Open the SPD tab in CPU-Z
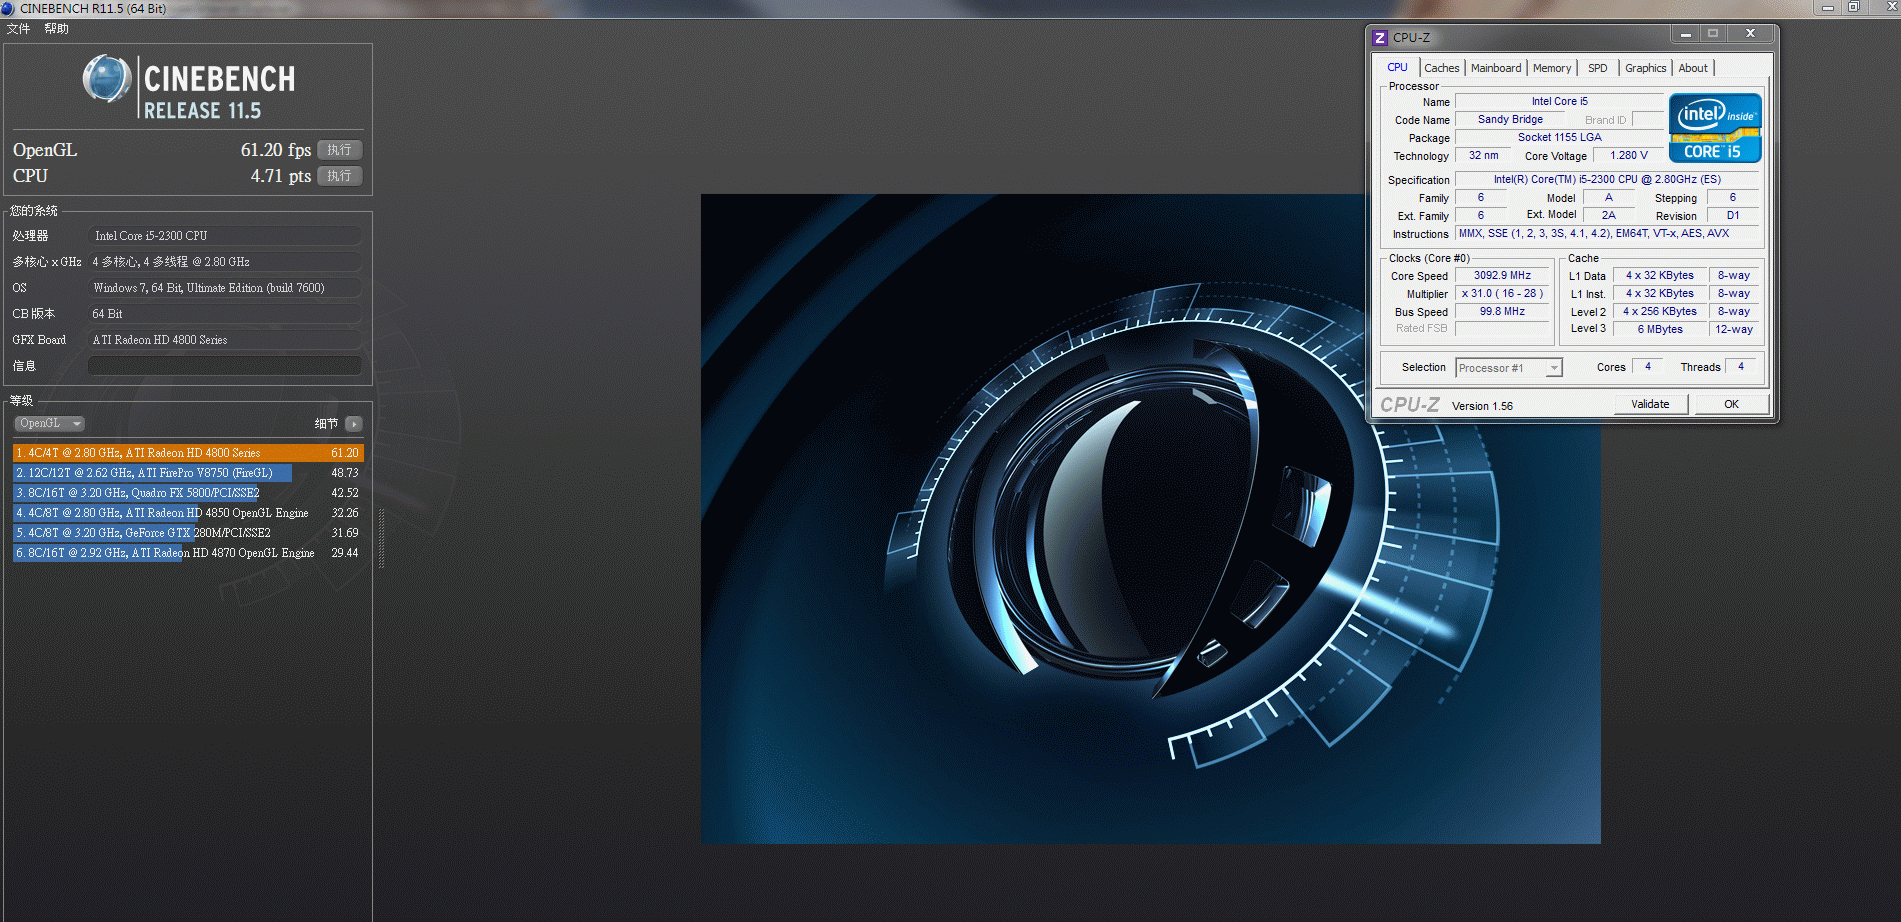The height and width of the screenshot is (922, 1901). [x=1598, y=68]
